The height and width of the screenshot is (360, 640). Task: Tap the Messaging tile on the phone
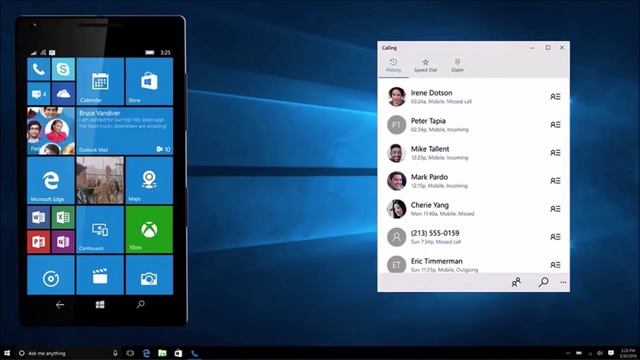pyautogui.click(x=39, y=94)
